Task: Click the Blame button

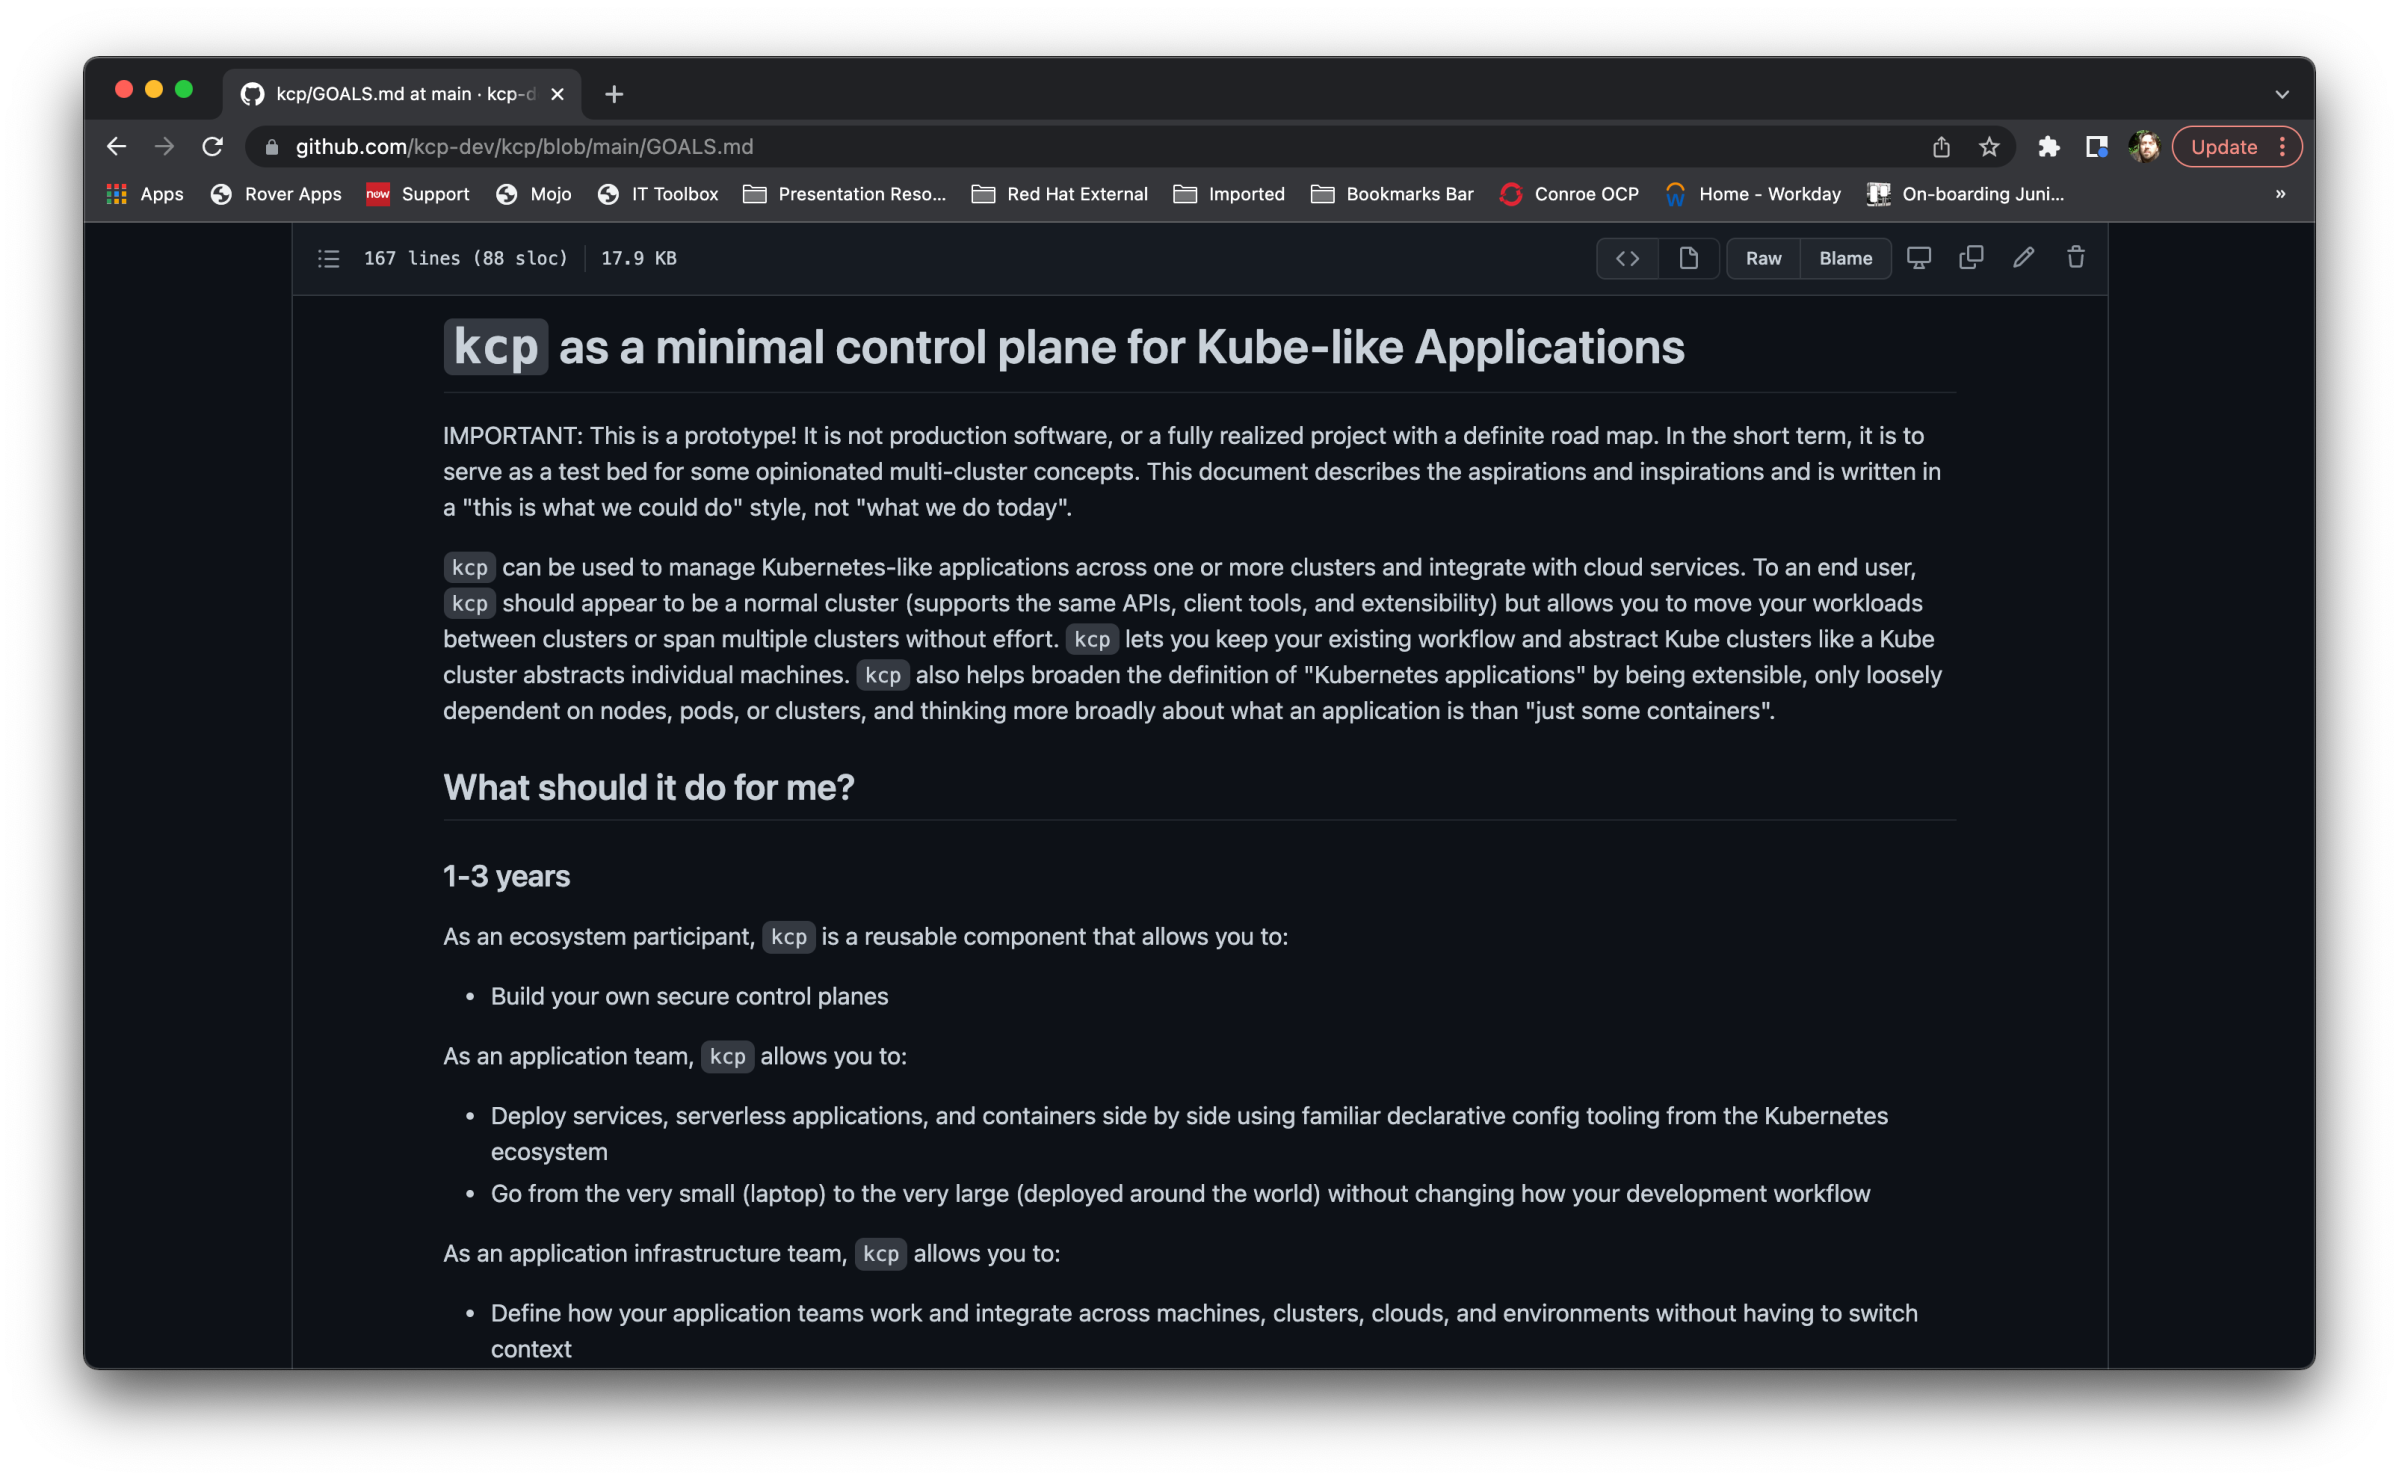Action: click(1845, 259)
